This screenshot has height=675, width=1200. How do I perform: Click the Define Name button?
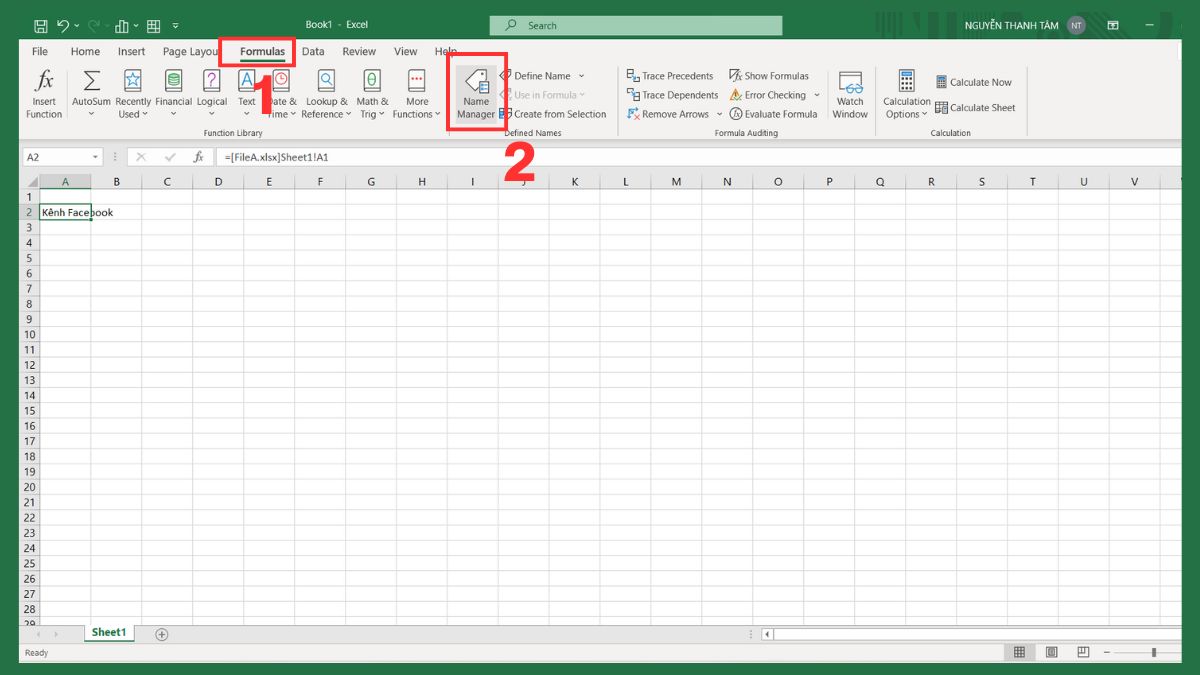pyautogui.click(x=536, y=76)
